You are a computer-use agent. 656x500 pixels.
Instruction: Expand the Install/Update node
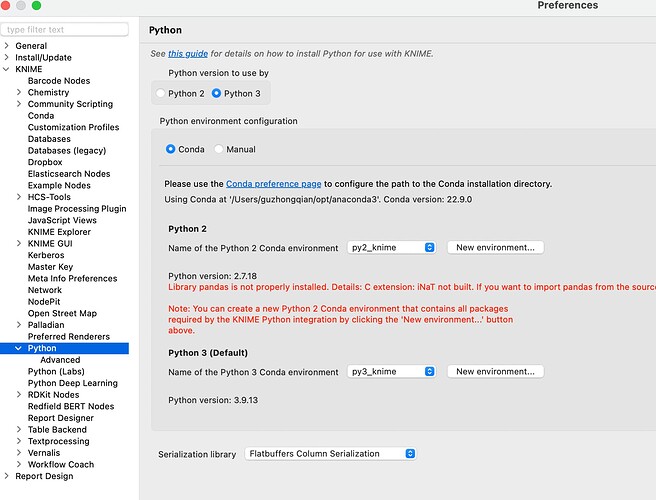click(x=8, y=58)
